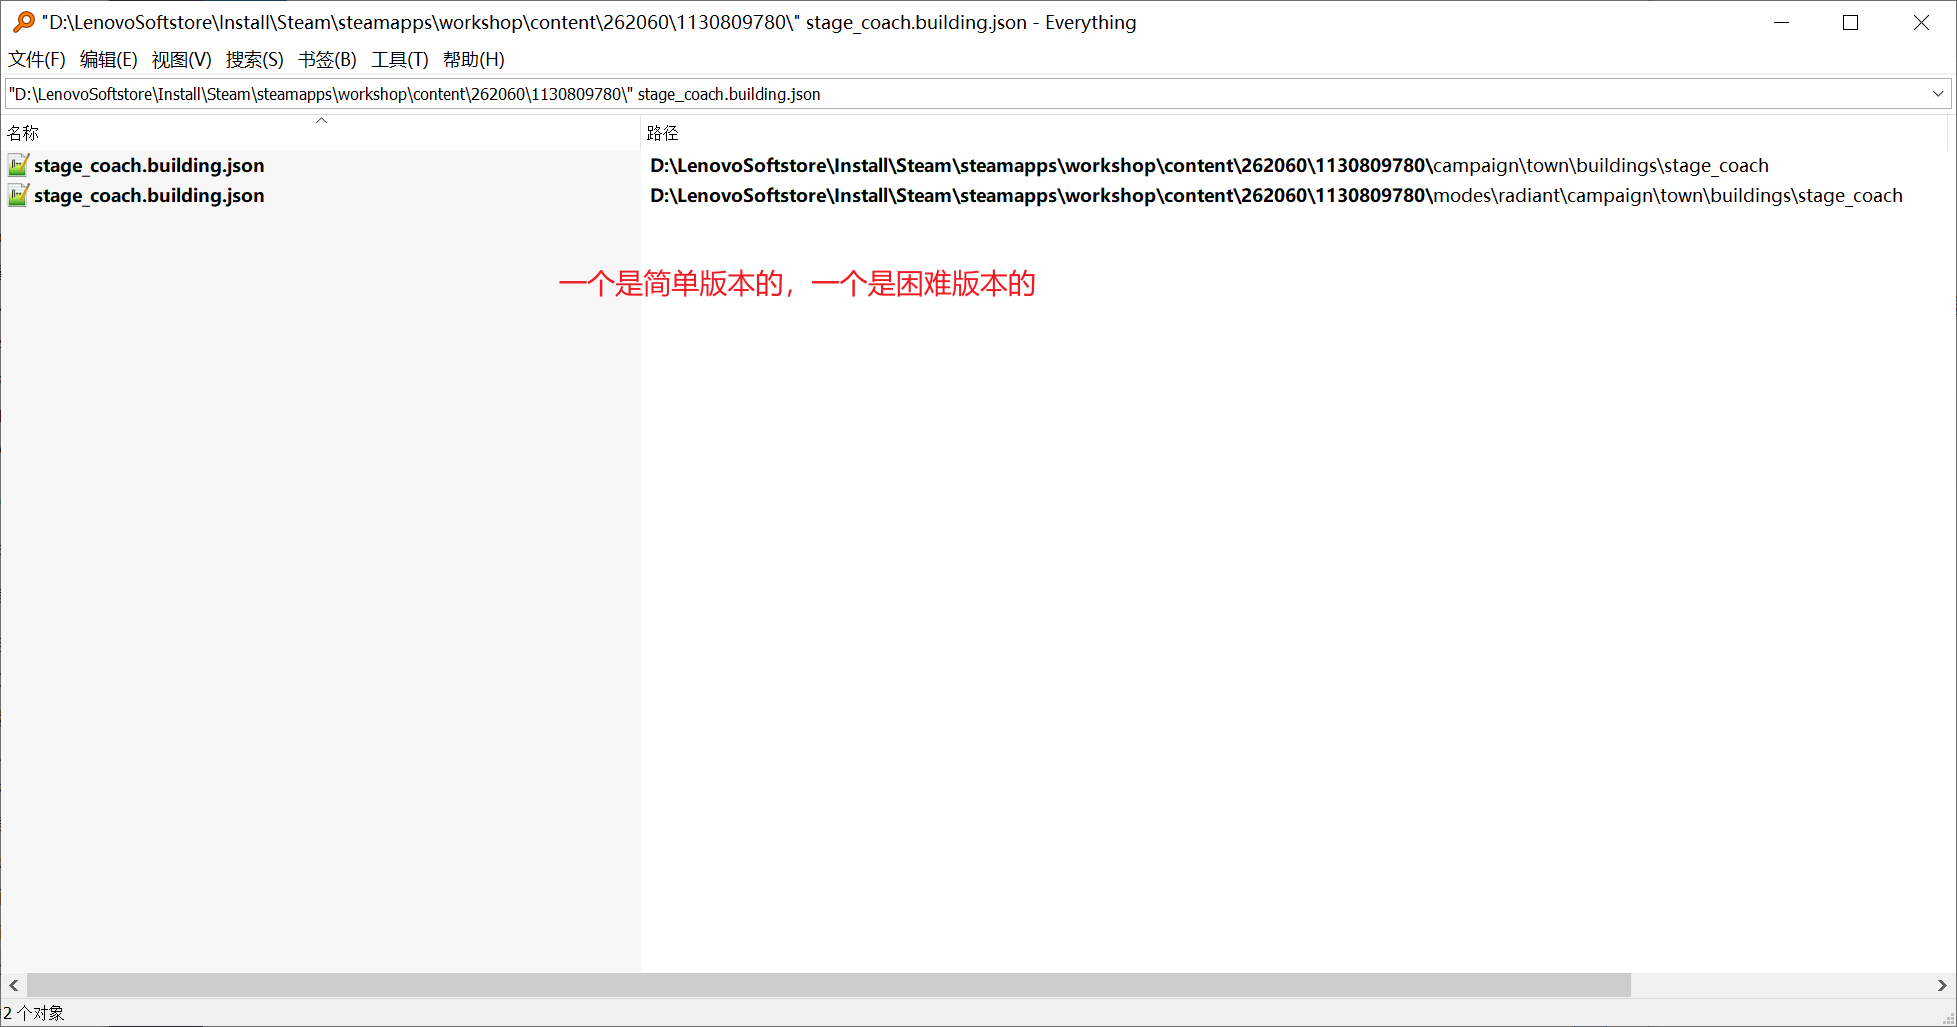1957x1027 pixels.
Task: Maximize the Everything window
Action: pos(1850,22)
